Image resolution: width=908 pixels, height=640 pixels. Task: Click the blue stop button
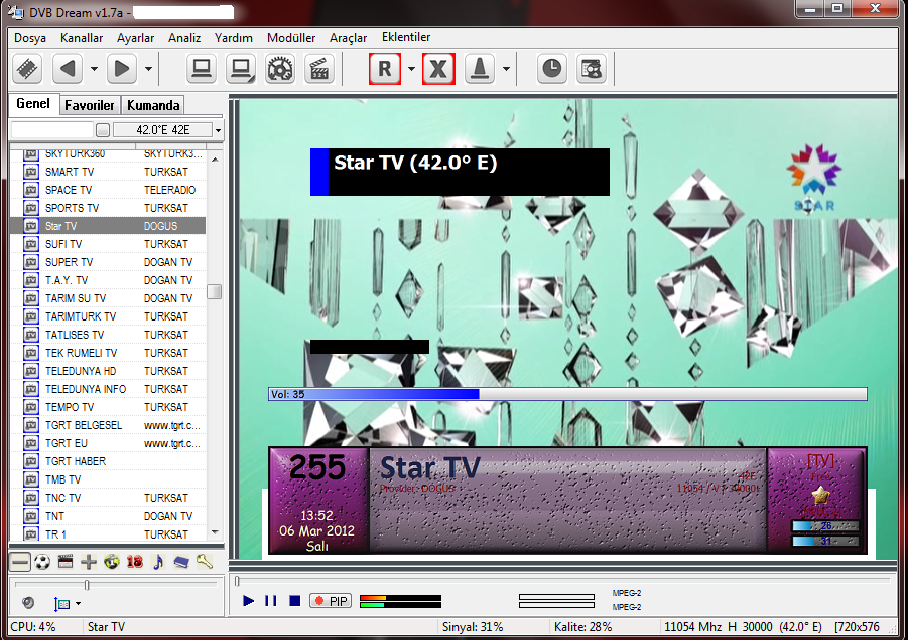(x=295, y=601)
